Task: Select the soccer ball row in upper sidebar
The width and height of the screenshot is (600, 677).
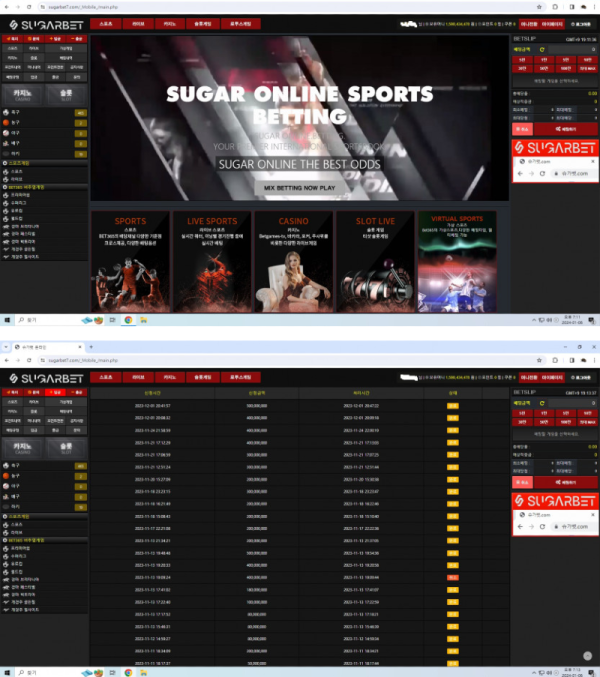Action: click(44, 112)
